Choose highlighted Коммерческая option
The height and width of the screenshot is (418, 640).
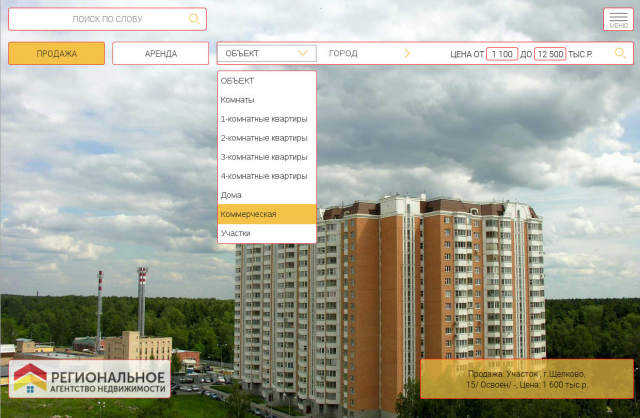[x=267, y=214]
